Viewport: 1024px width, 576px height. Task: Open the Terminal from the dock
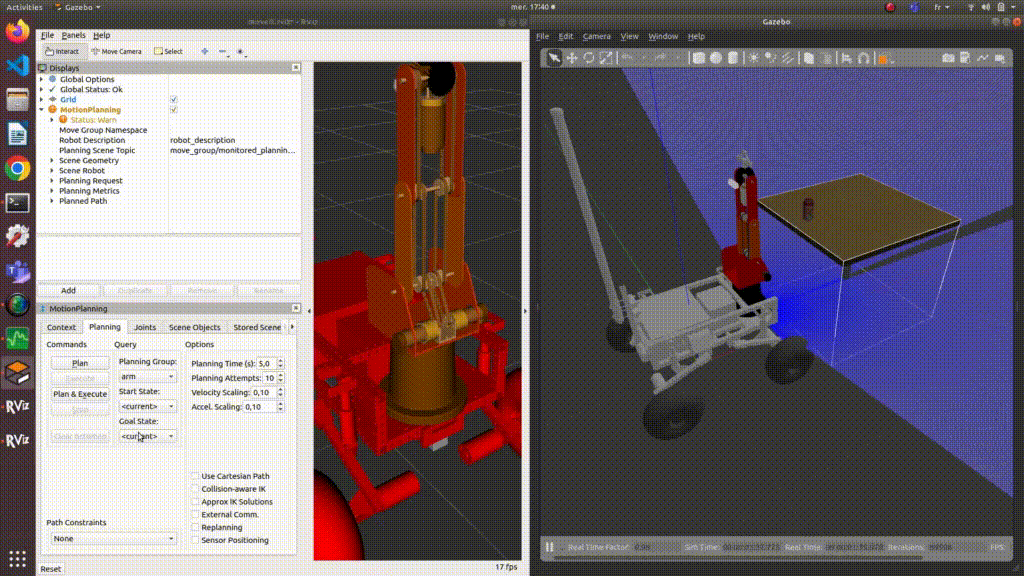pyautogui.click(x=18, y=203)
